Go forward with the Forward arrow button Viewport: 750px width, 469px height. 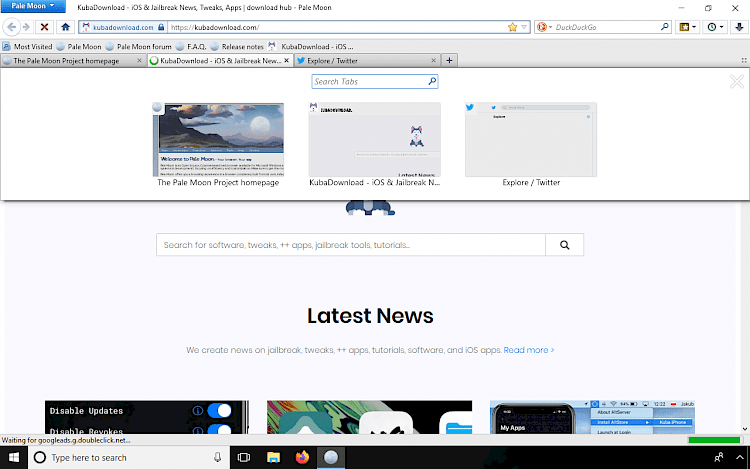tap(26, 27)
